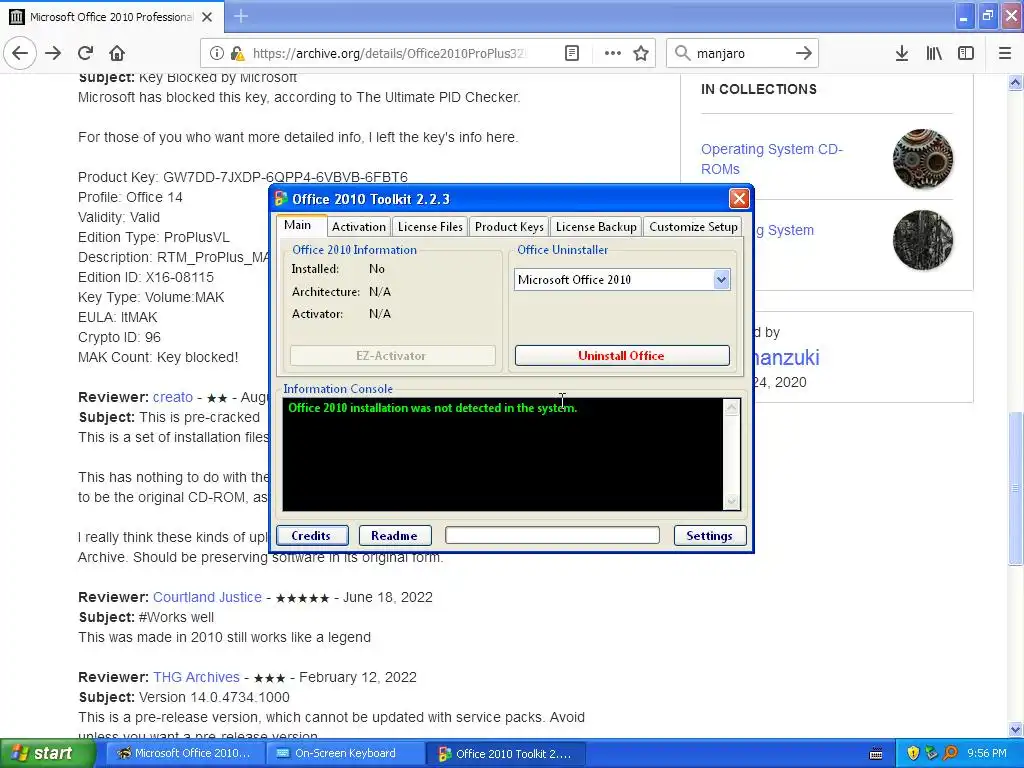Open the browser downloads icon

[902, 54]
